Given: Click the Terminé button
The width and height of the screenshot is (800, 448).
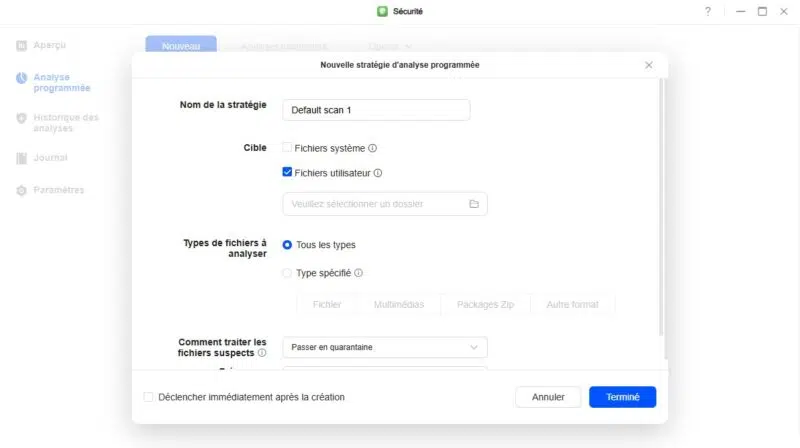Looking at the screenshot, I should pyautogui.click(x=622, y=397).
